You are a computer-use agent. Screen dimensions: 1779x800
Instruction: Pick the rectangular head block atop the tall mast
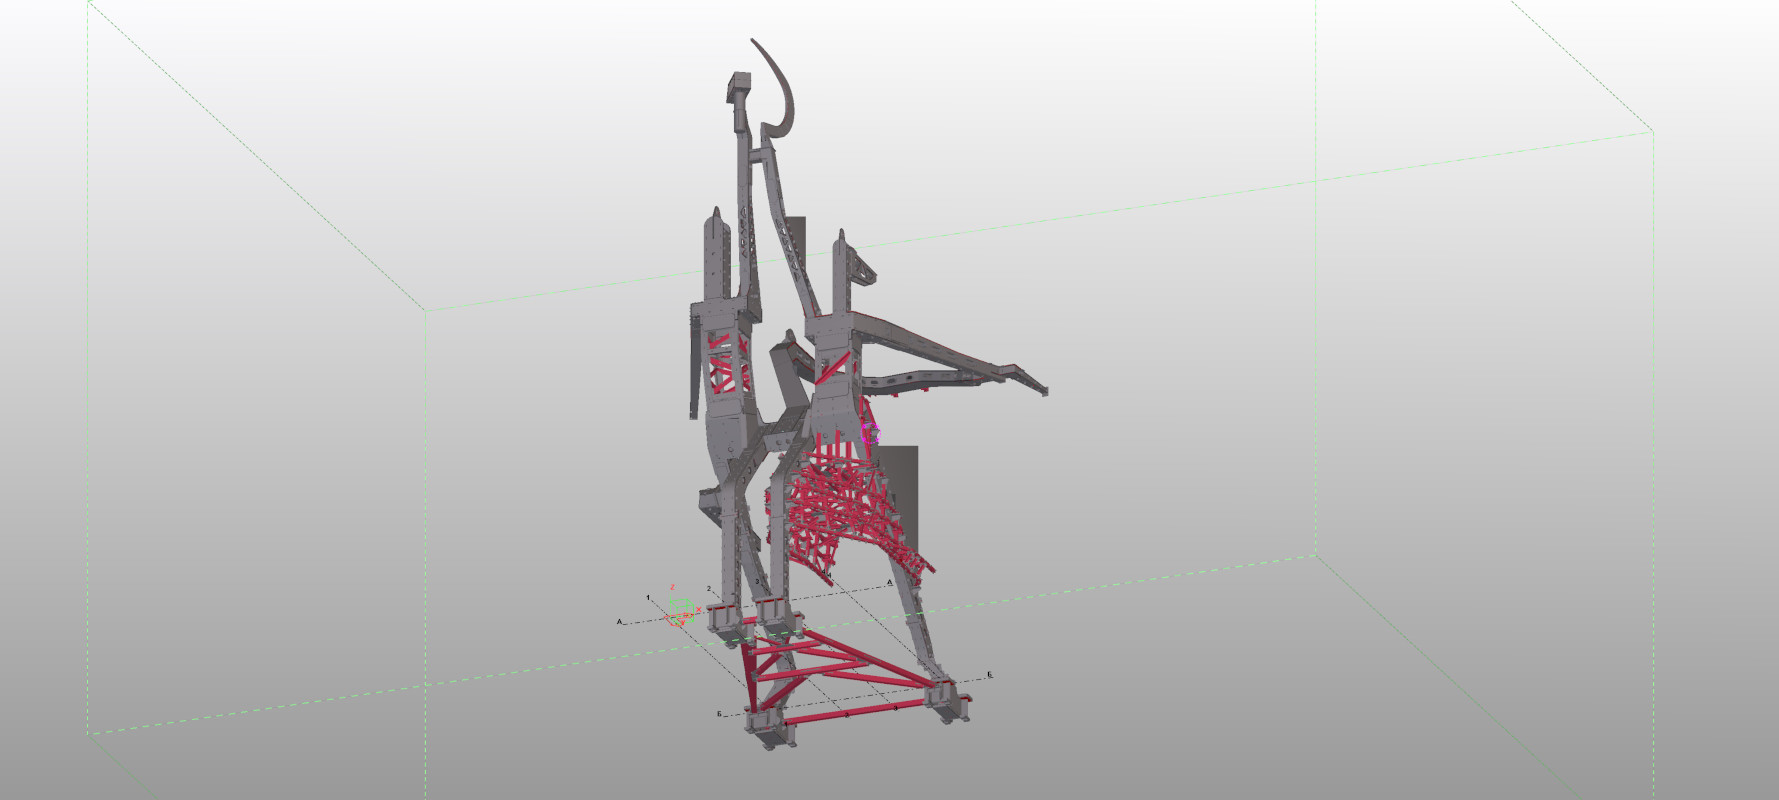[739, 84]
